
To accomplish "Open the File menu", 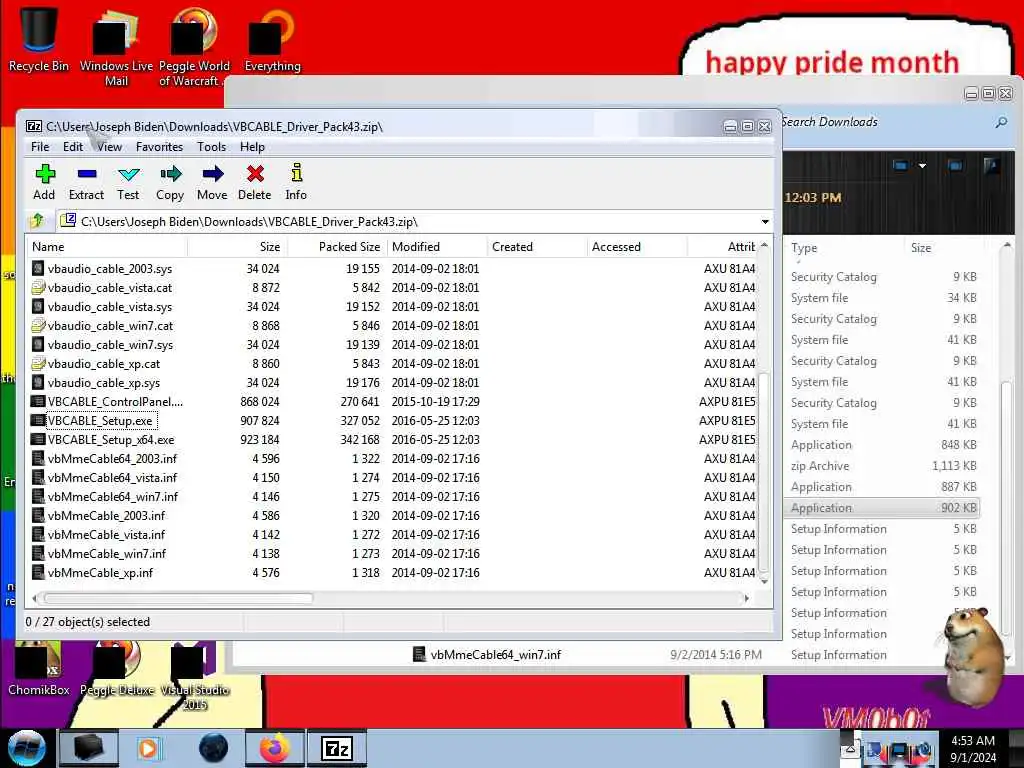I will click(x=40, y=147).
